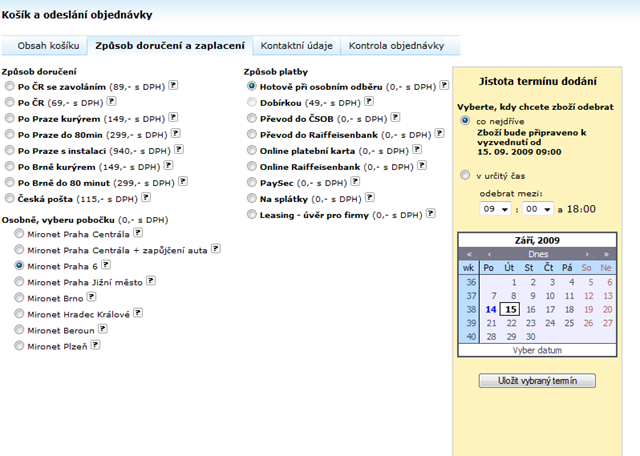
Task: Open info icon for Centrála + zapůjčení auta
Action: [x=216, y=249]
